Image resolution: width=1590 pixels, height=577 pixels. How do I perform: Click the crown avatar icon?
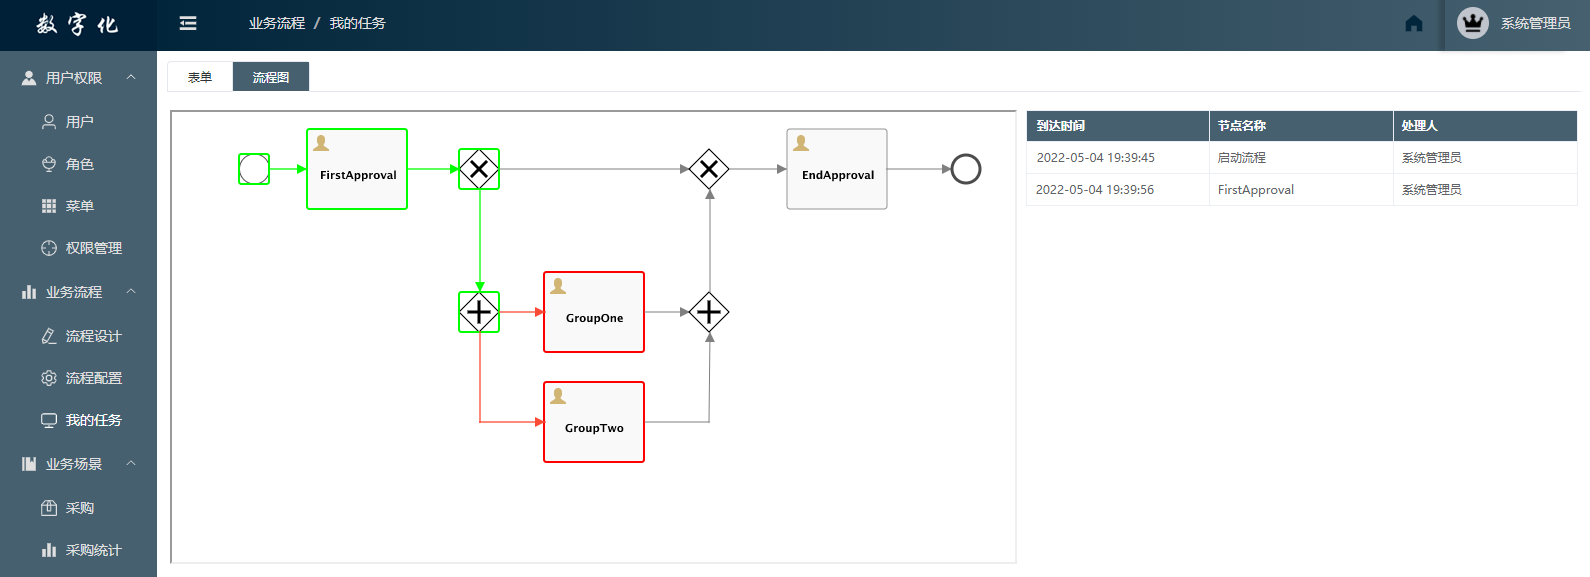[x=1472, y=23]
